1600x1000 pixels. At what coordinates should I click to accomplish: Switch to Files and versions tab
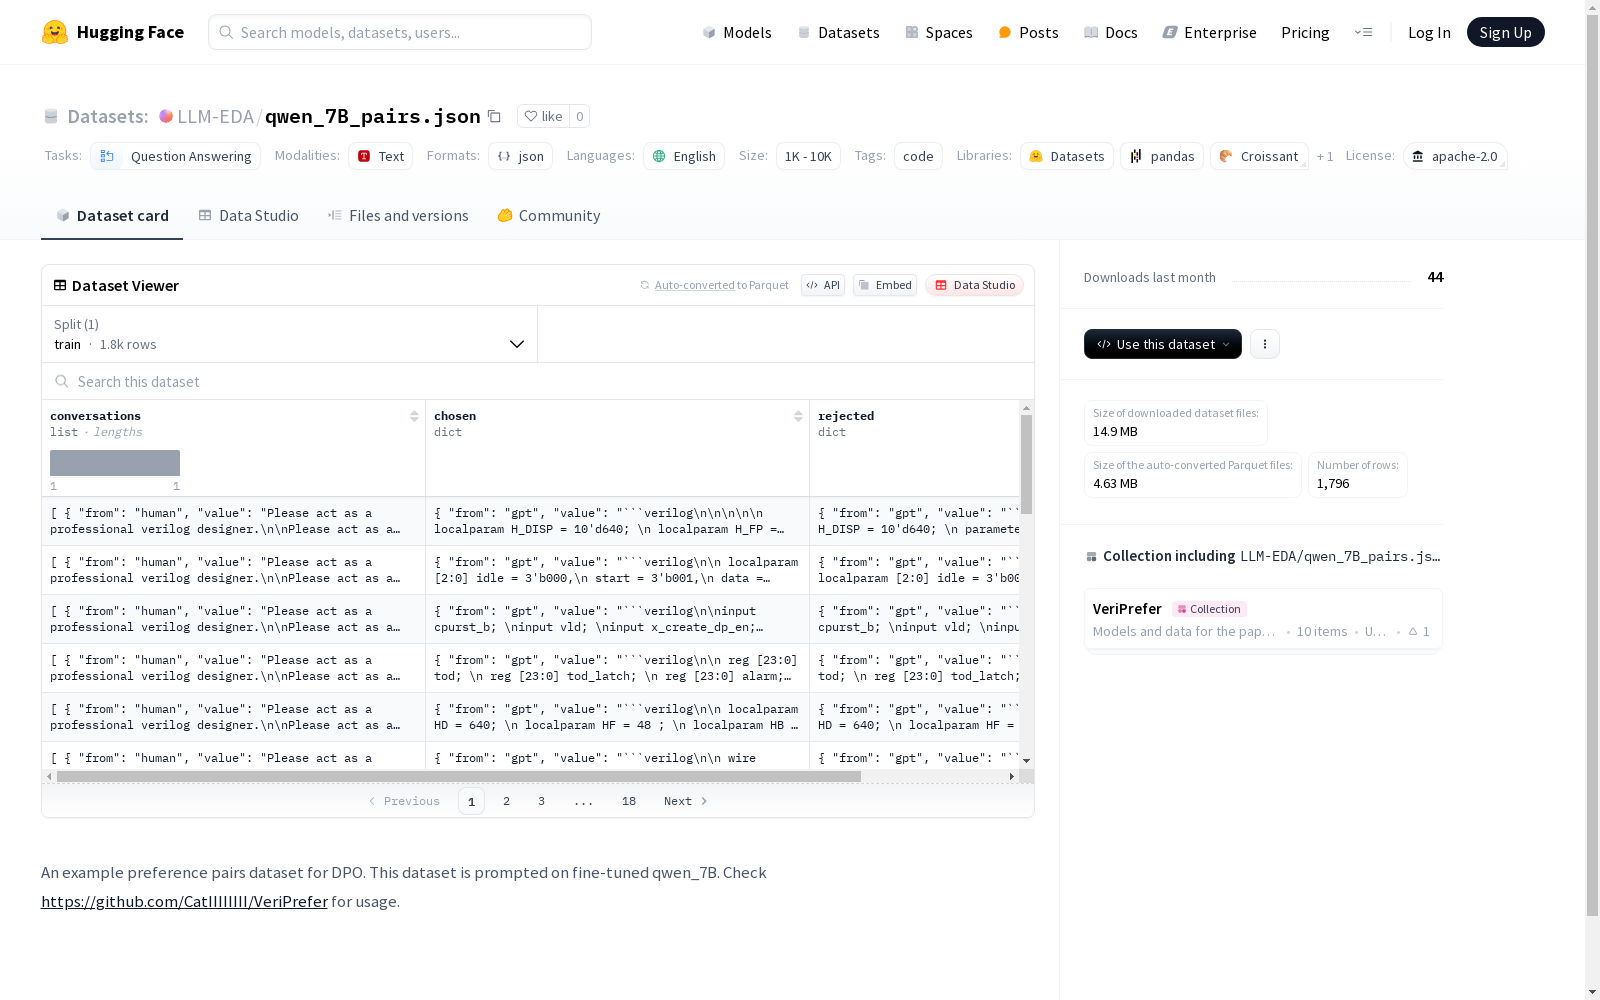click(x=398, y=216)
